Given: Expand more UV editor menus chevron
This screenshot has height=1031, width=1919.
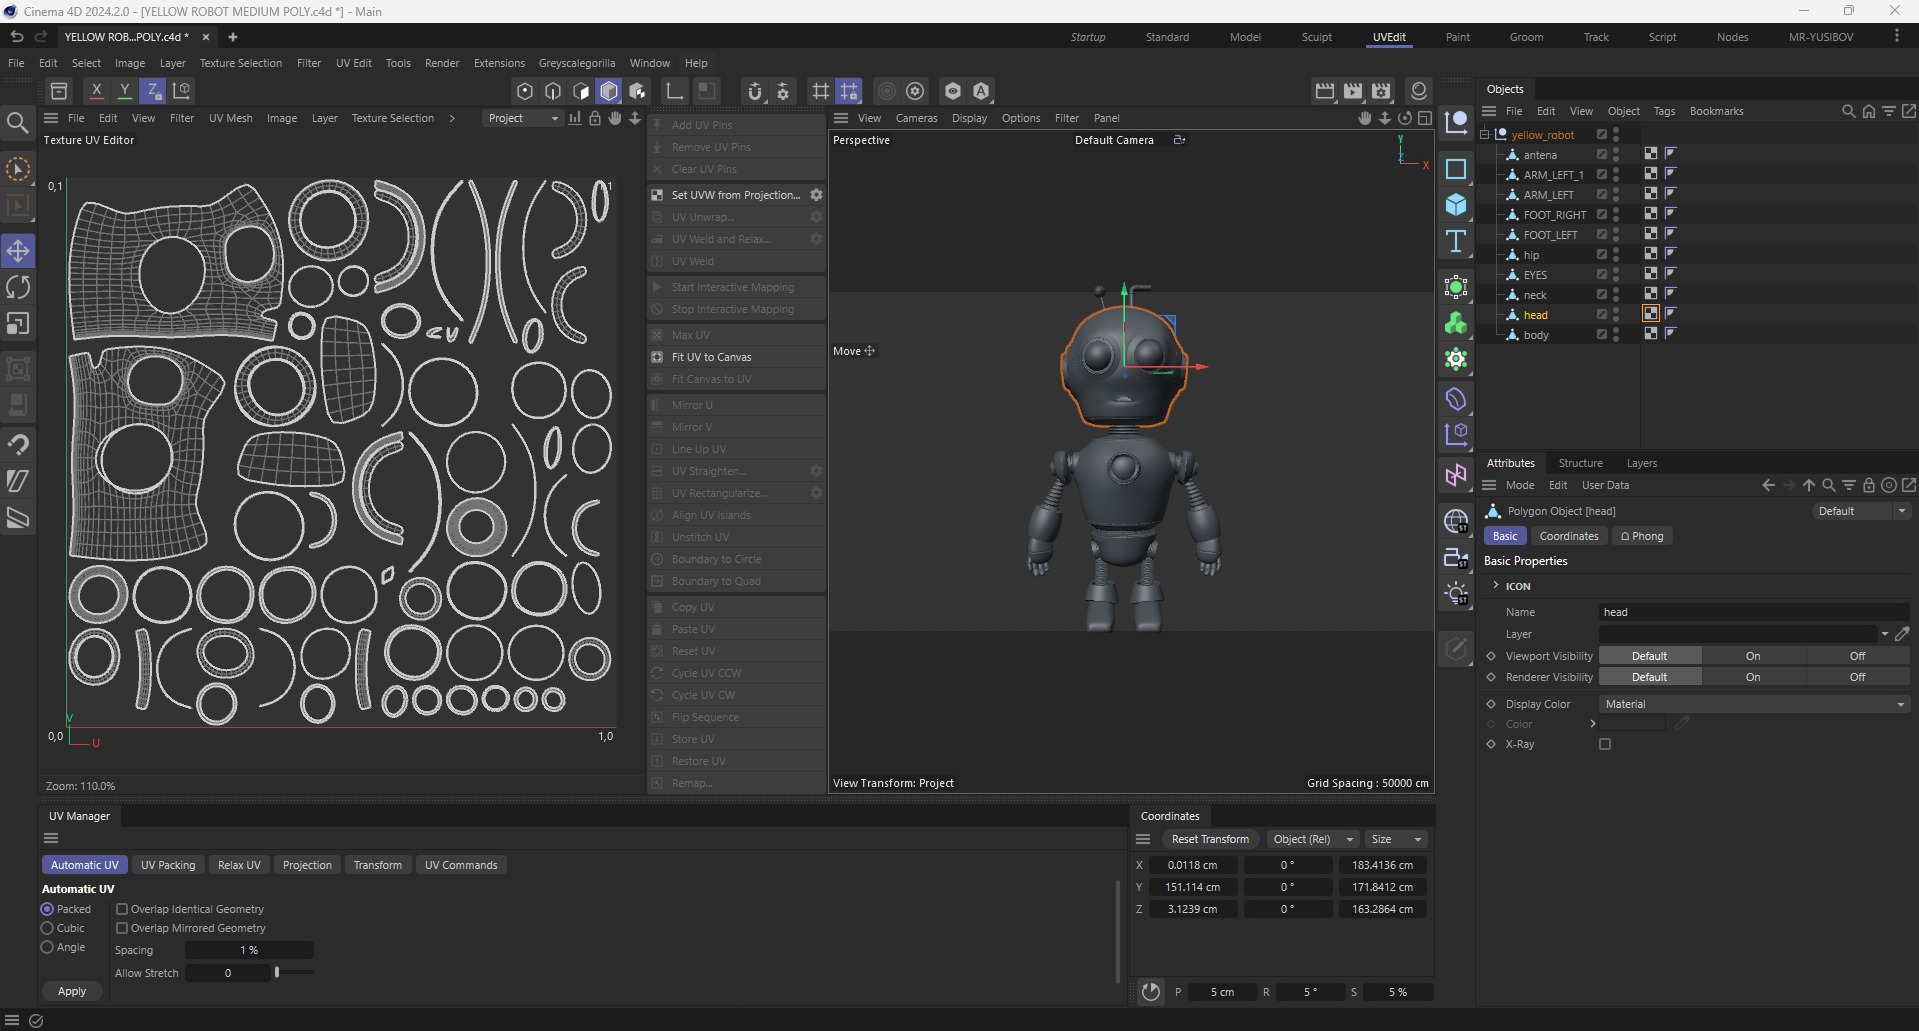Looking at the screenshot, I should click(452, 118).
